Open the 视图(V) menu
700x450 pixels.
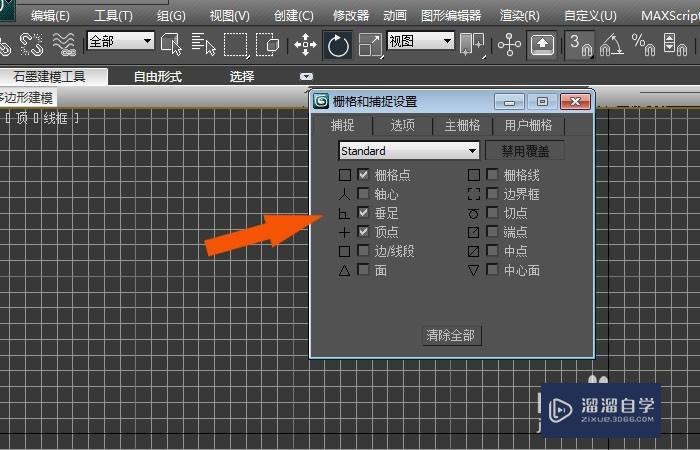[x=229, y=16]
